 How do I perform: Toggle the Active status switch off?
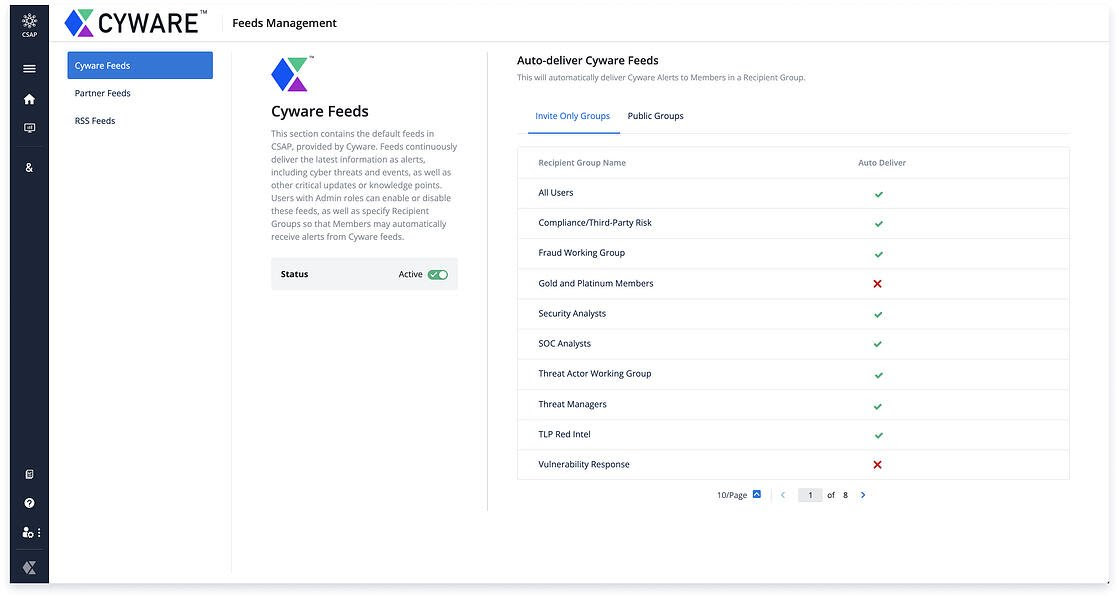[x=437, y=275]
